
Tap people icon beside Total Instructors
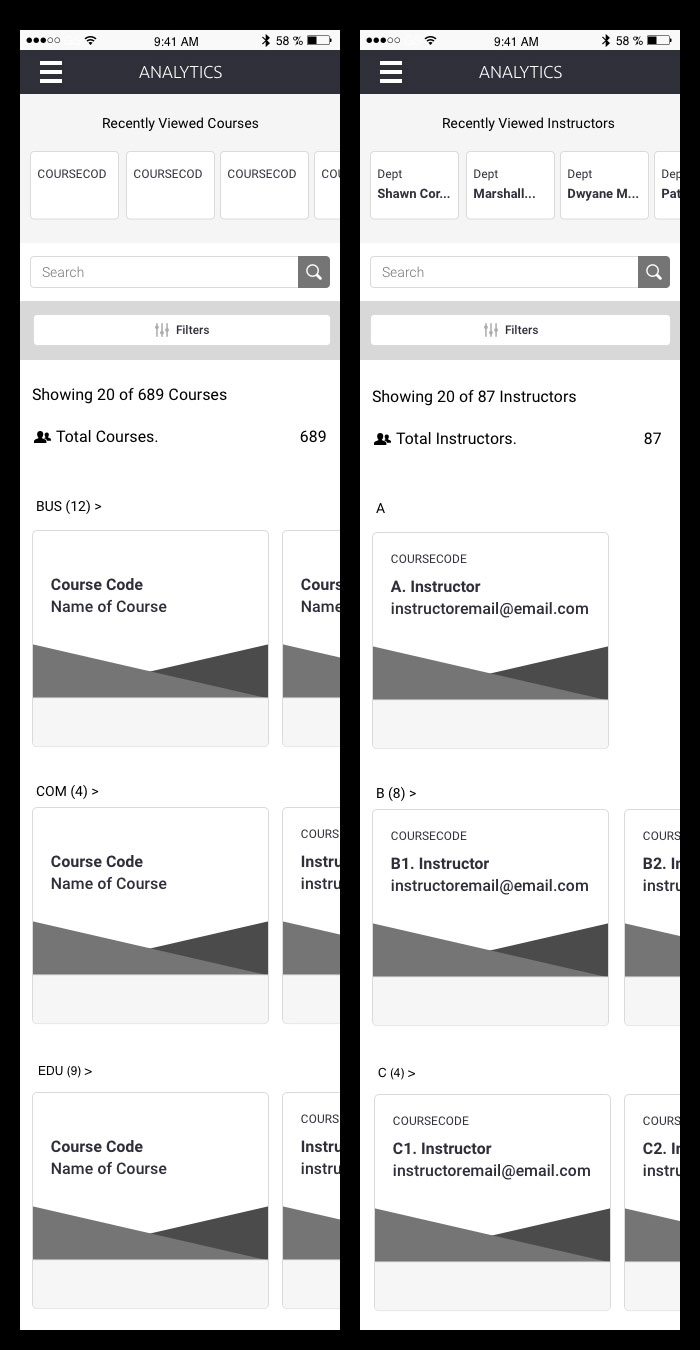point(382,439)
